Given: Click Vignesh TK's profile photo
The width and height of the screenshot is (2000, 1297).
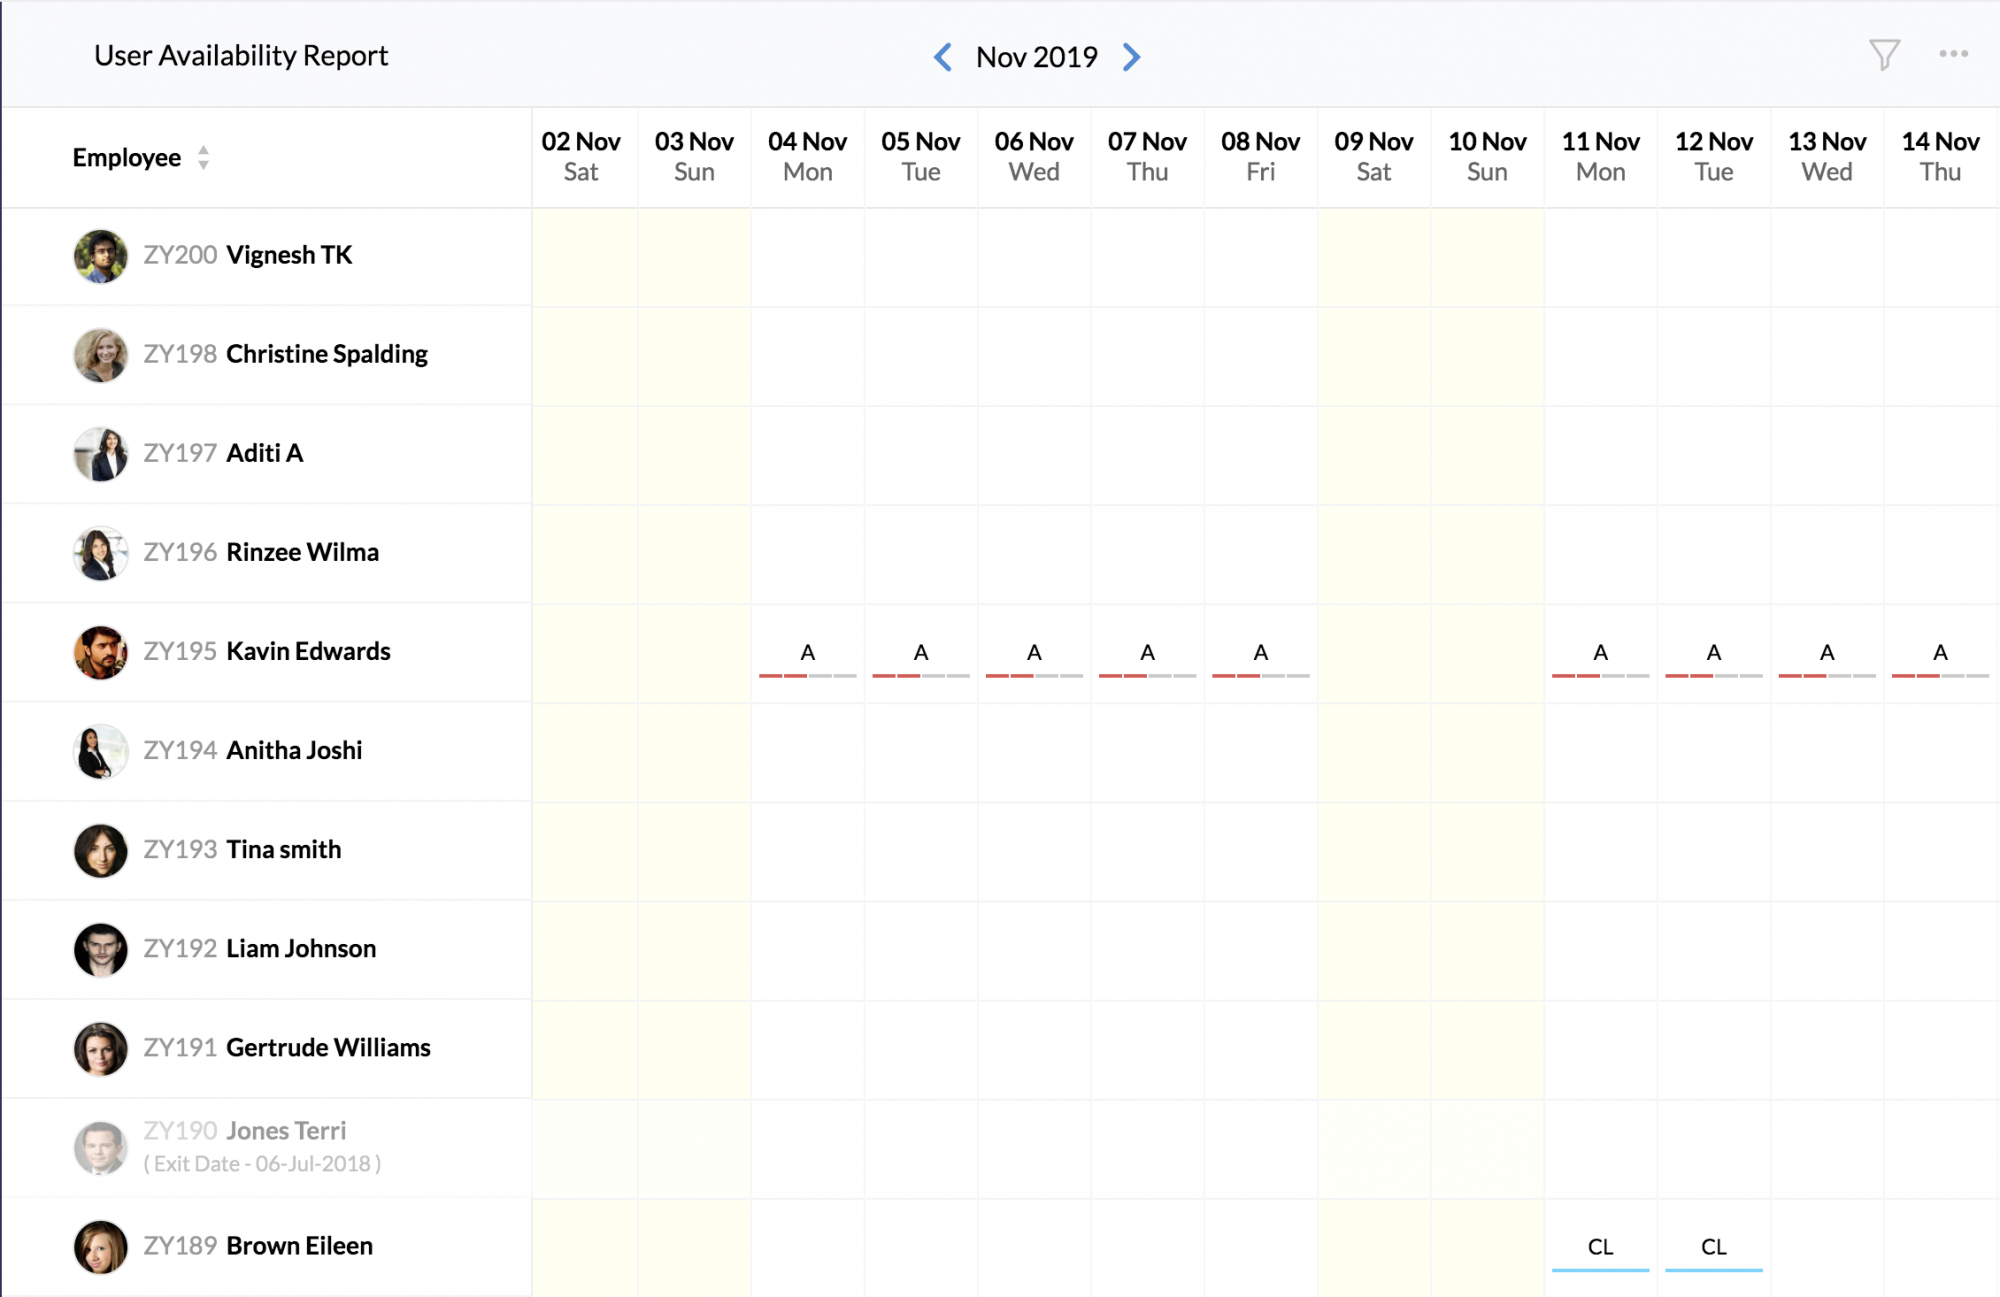Looking at the screenshot, I should click(100, 256).
